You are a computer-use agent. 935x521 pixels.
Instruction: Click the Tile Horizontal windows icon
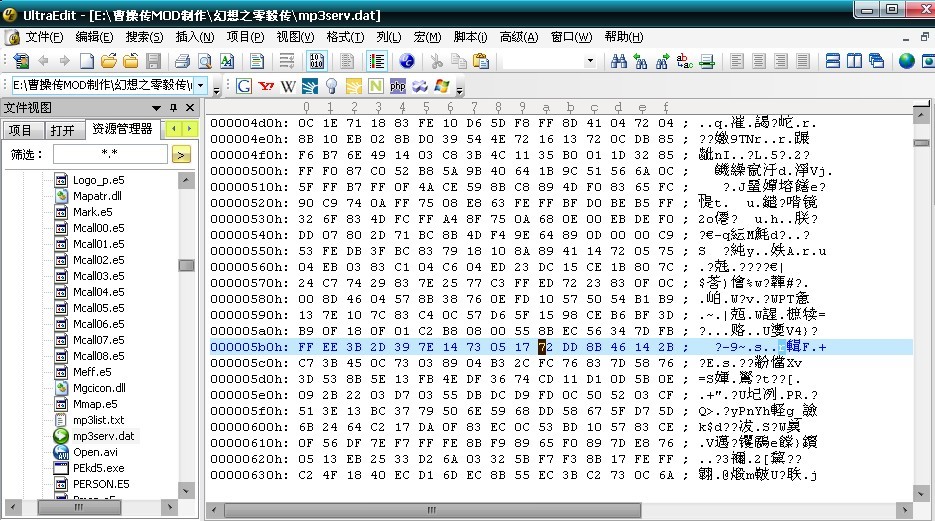[x=832, y=61]
